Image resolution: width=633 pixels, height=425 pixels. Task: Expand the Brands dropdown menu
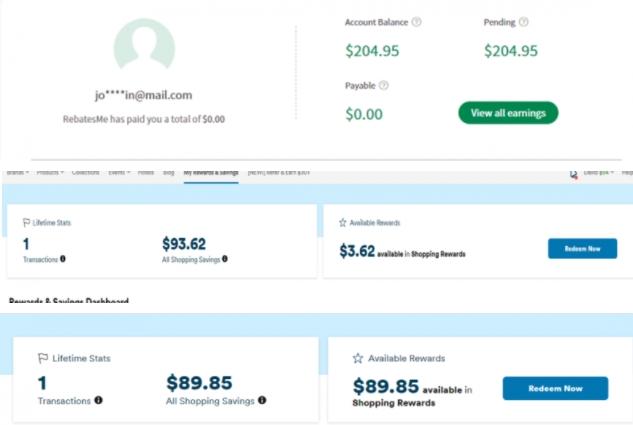(16, 173)
